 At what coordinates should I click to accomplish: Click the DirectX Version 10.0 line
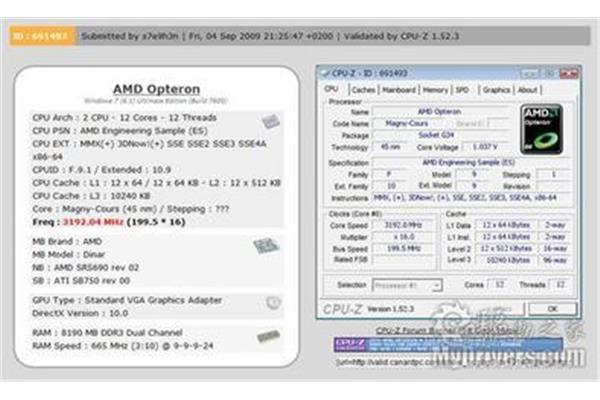point(80,313)
